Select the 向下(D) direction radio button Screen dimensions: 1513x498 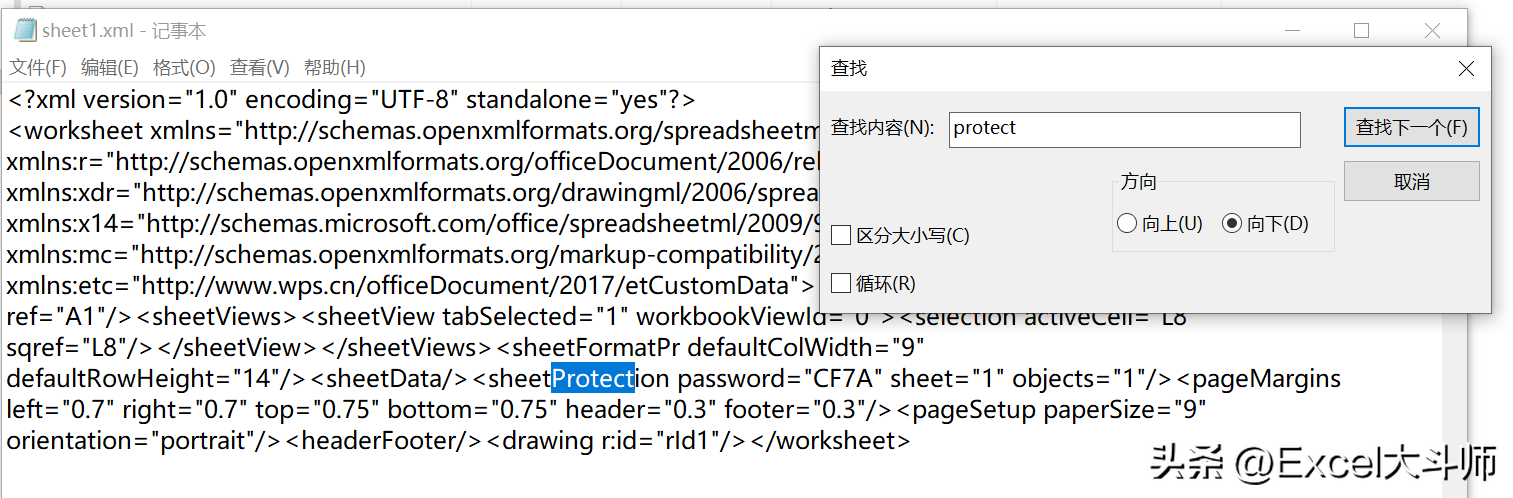click(x=1232, y=224)
